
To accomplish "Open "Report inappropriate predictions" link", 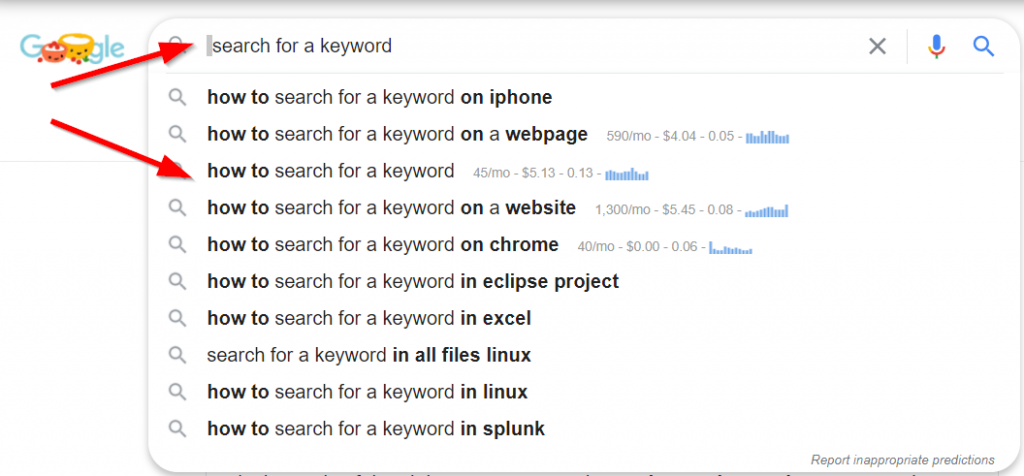I will (x=902, y=460).
